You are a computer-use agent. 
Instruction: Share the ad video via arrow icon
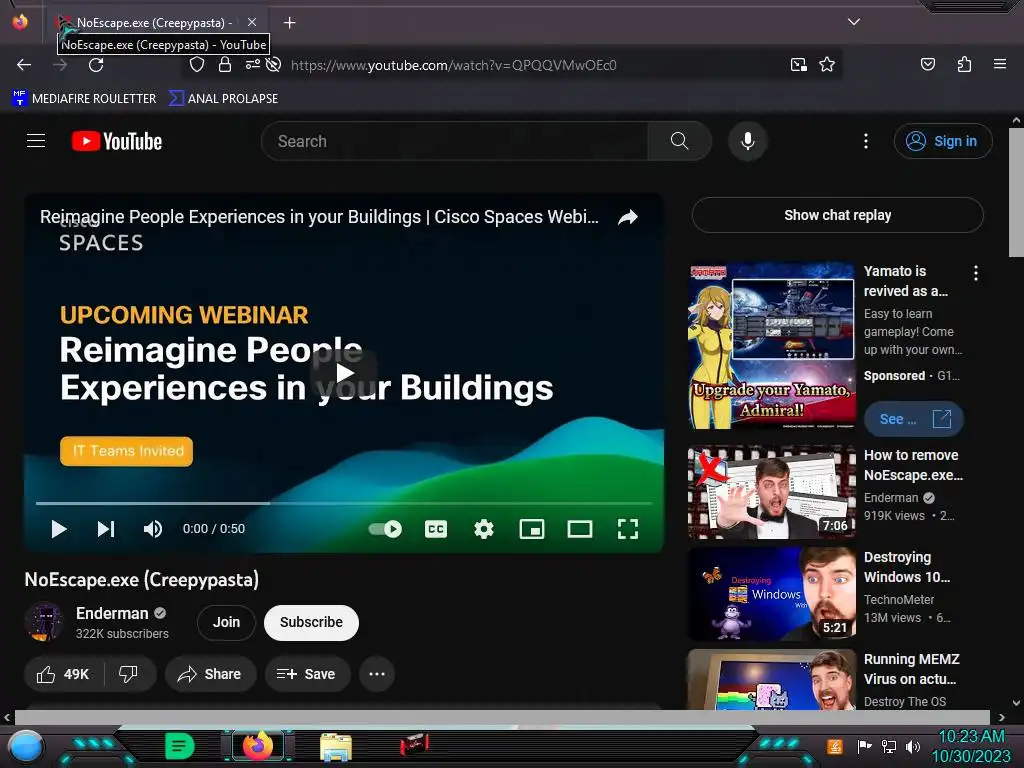(x=628, y=217)
